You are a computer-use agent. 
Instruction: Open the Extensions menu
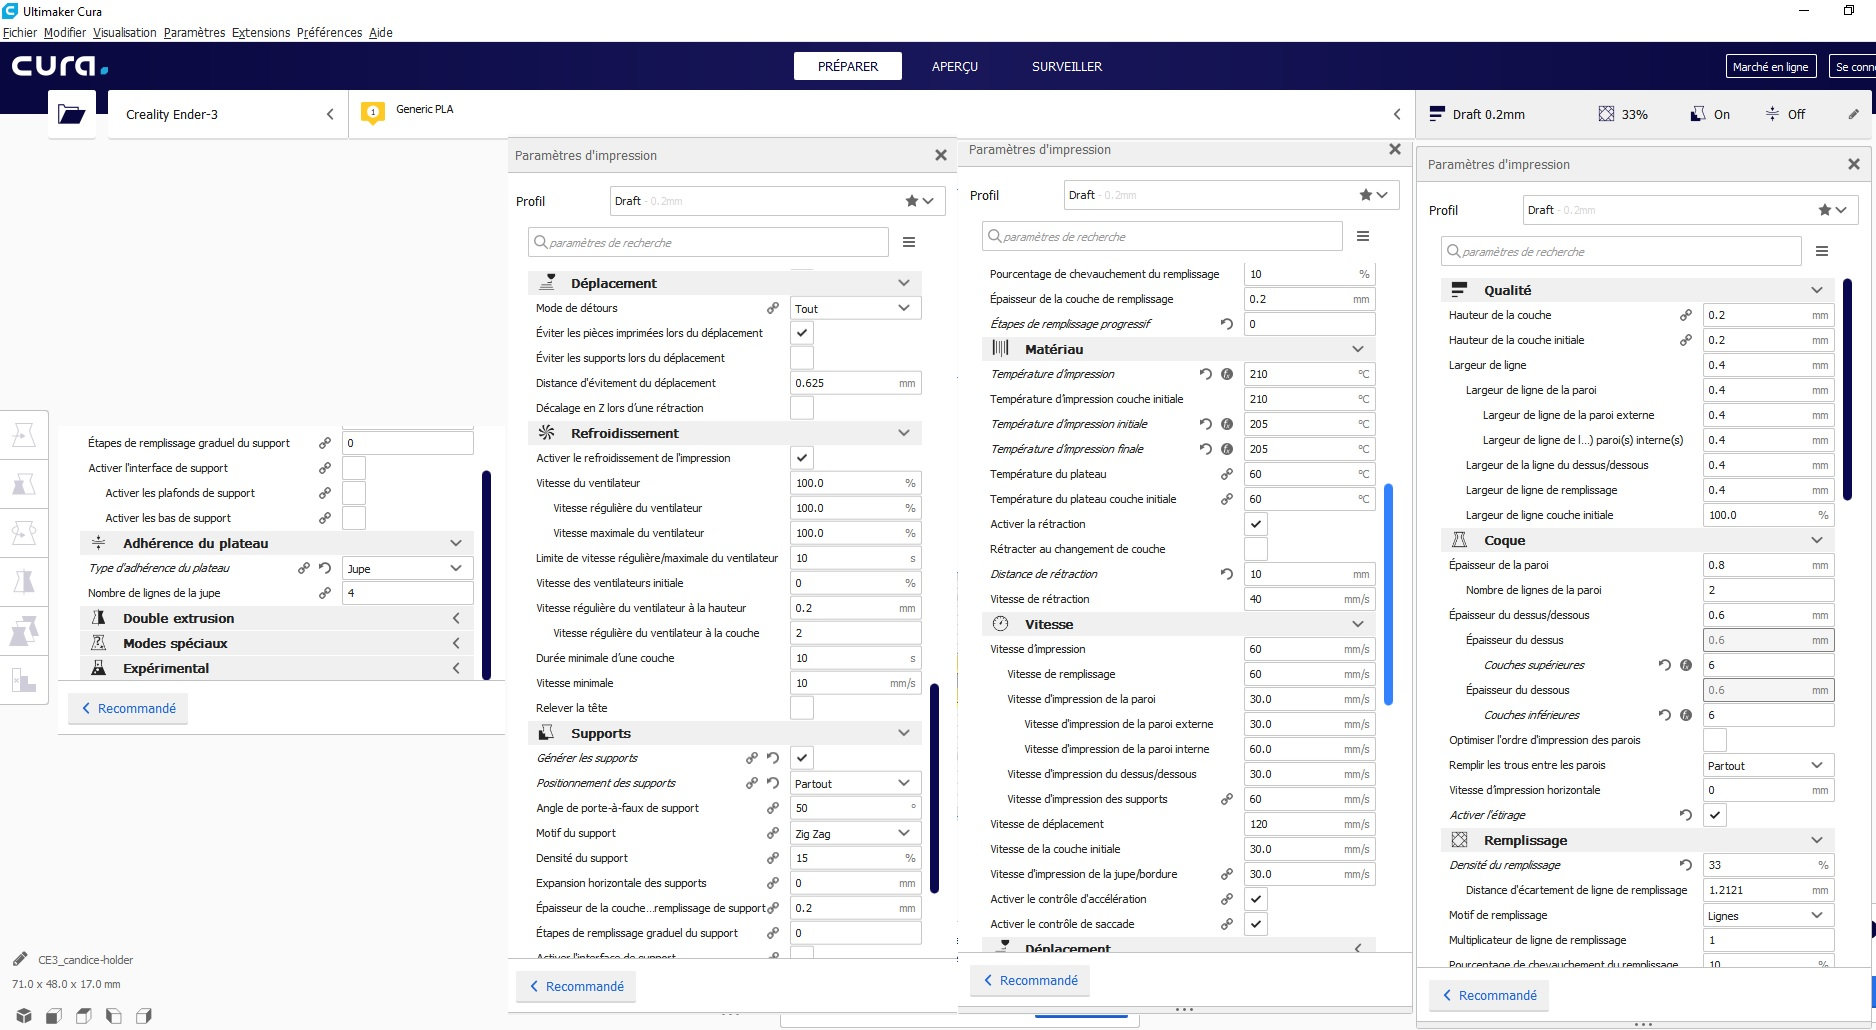[261, 32]
